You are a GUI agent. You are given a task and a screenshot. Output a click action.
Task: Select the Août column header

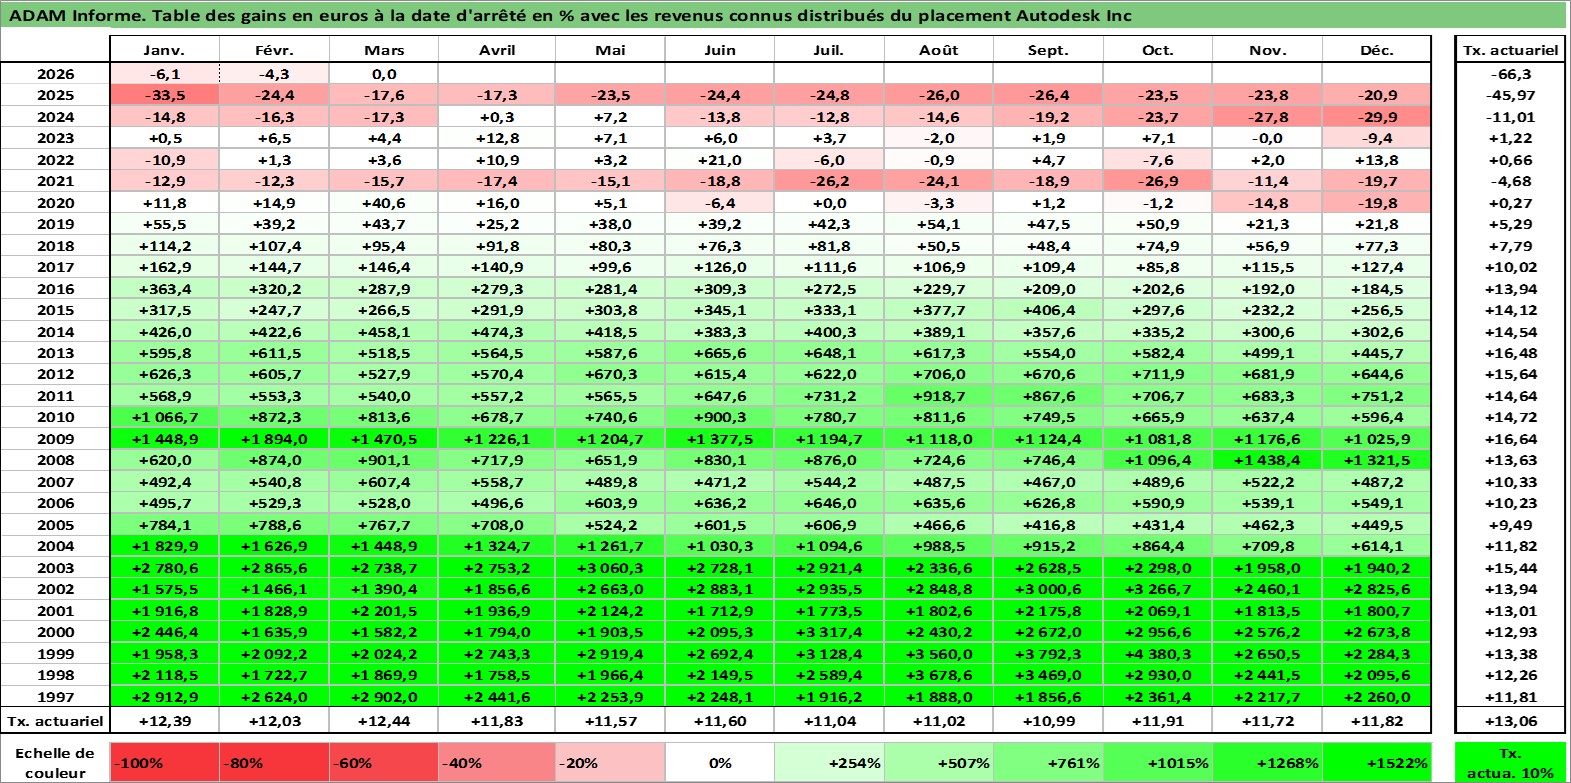click(938, 50)
